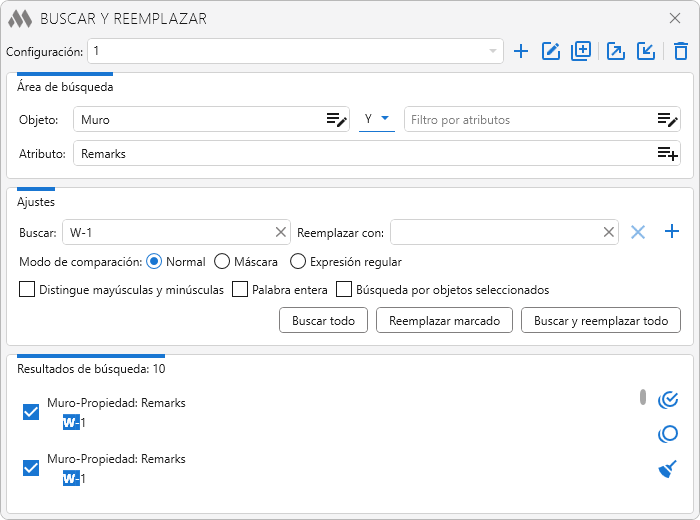Click the duplicate configuration icon

coord(581,51)
